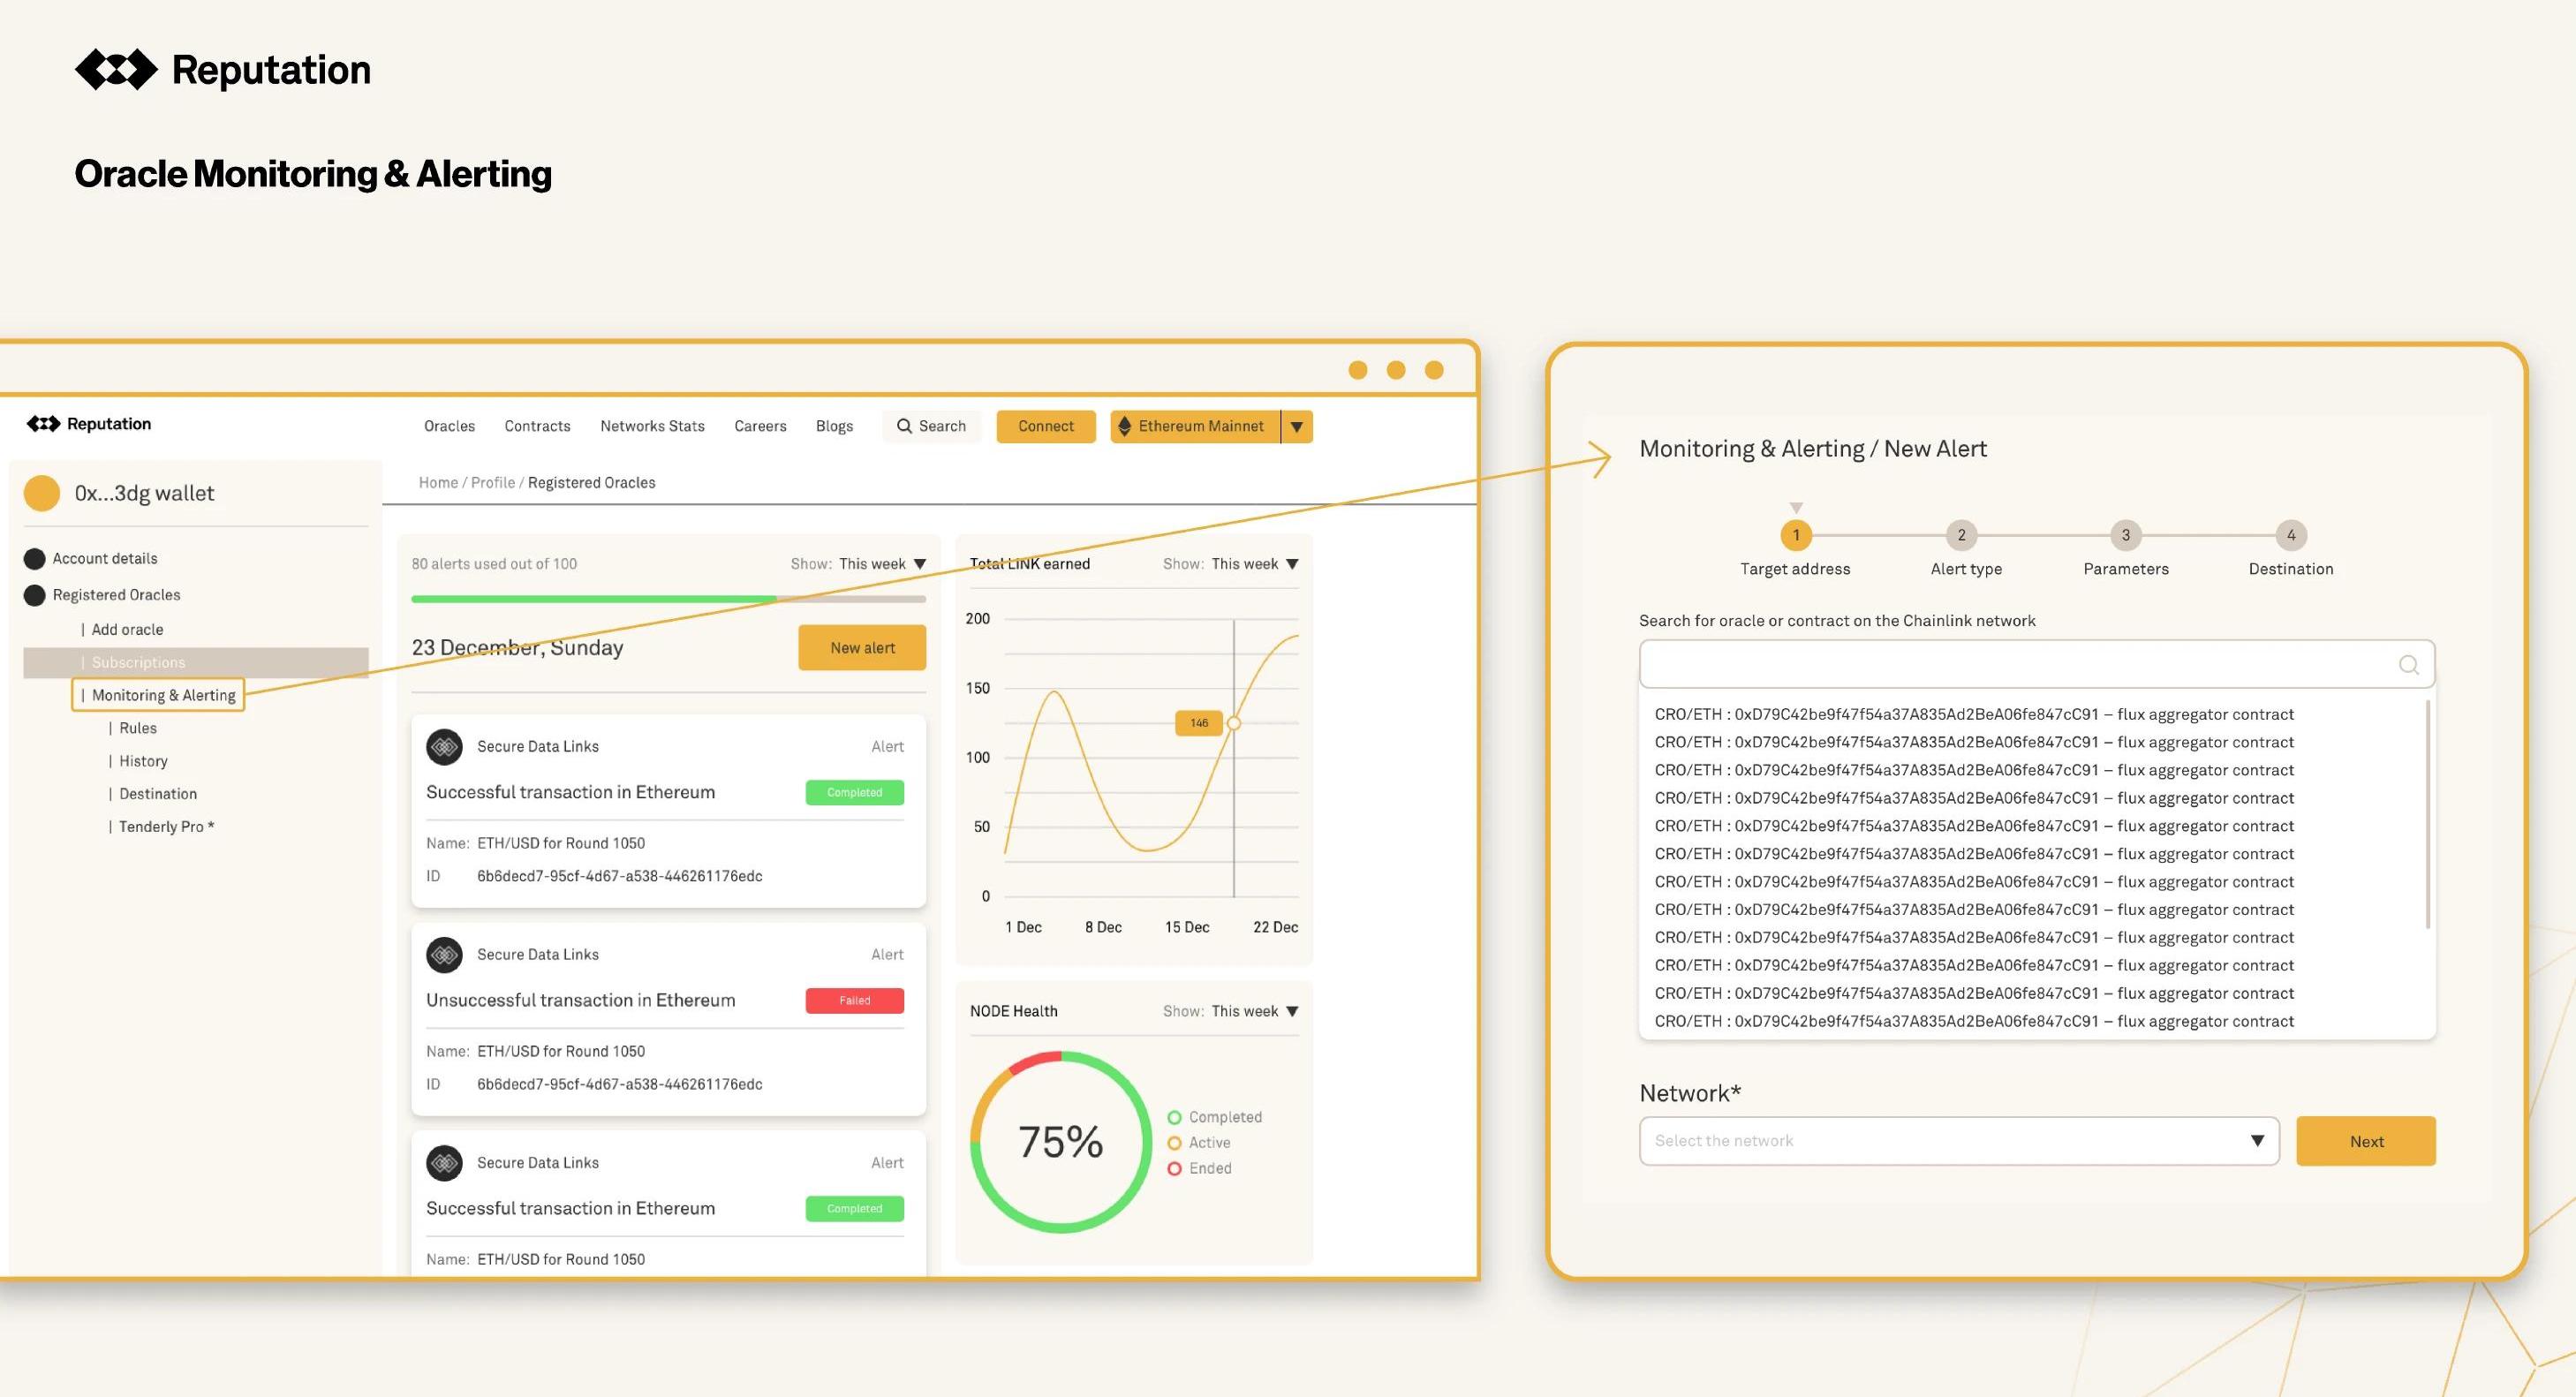Open the Select the network dropdown
The width and height of the screenshot is (2576, 1397).
[1959, 1141]
